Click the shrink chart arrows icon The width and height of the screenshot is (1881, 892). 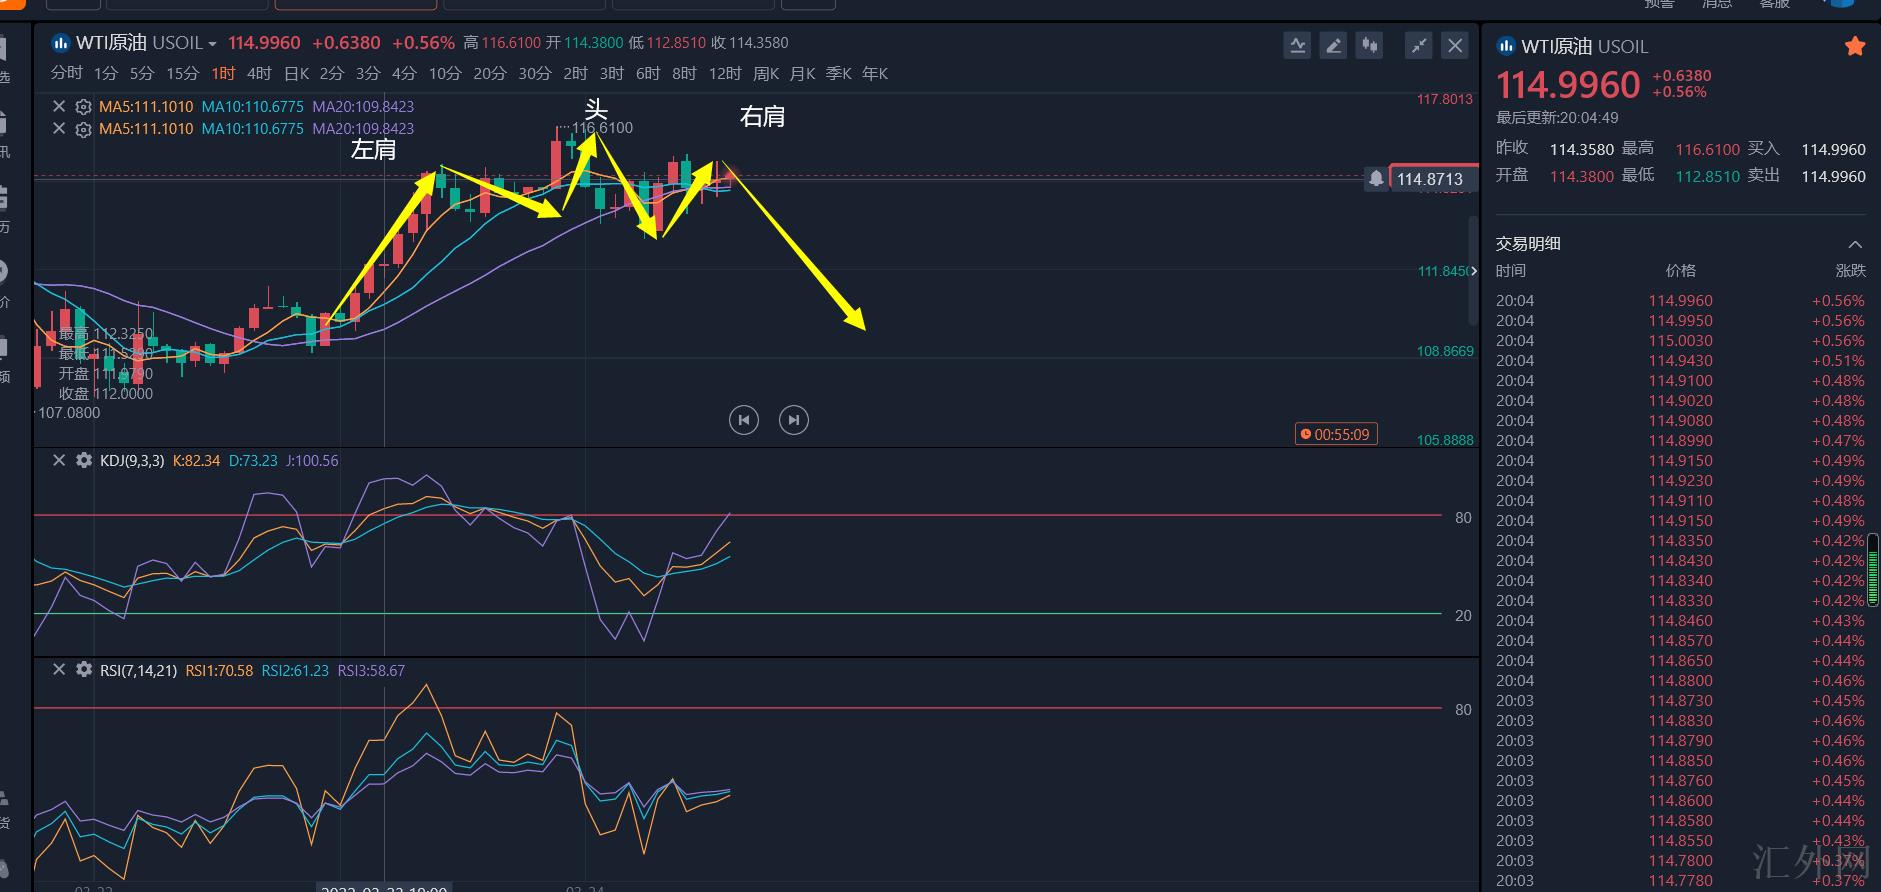pyautogui.click(x=1418, y=45)
